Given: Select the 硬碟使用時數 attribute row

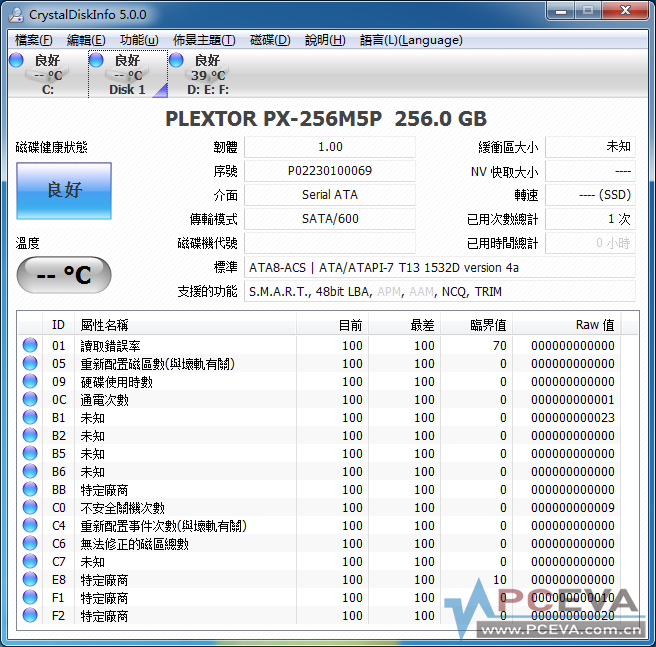Looking at the screenshot, I should tap(320, 381).
